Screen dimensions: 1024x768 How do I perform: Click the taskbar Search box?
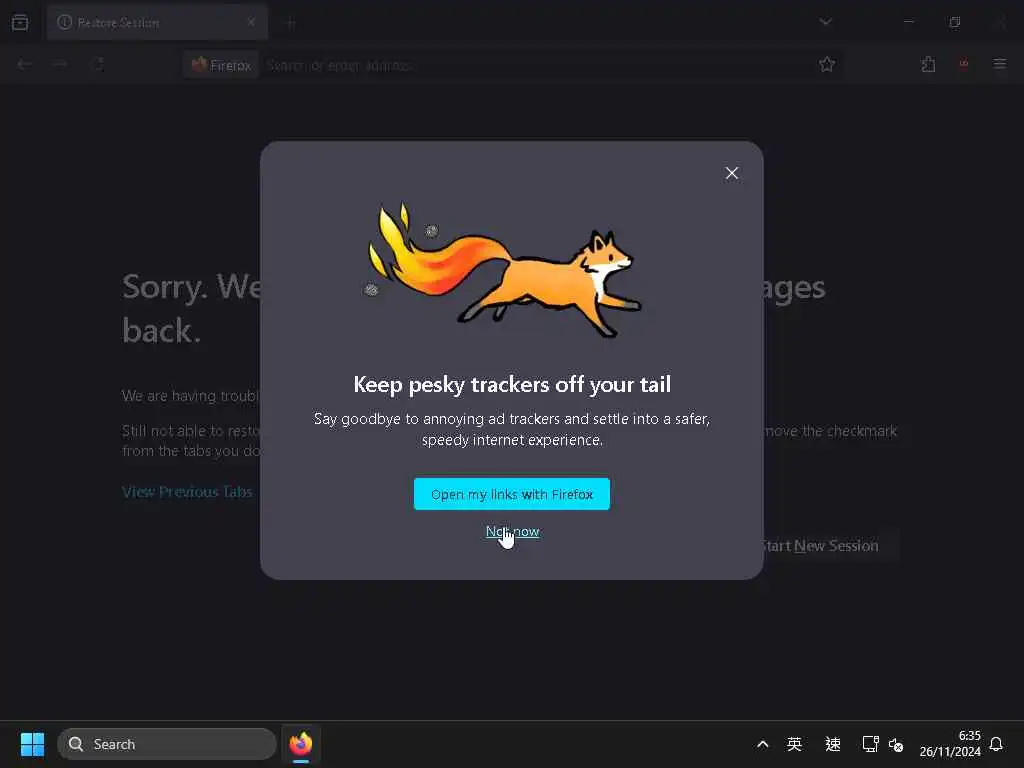click(167, 744)
